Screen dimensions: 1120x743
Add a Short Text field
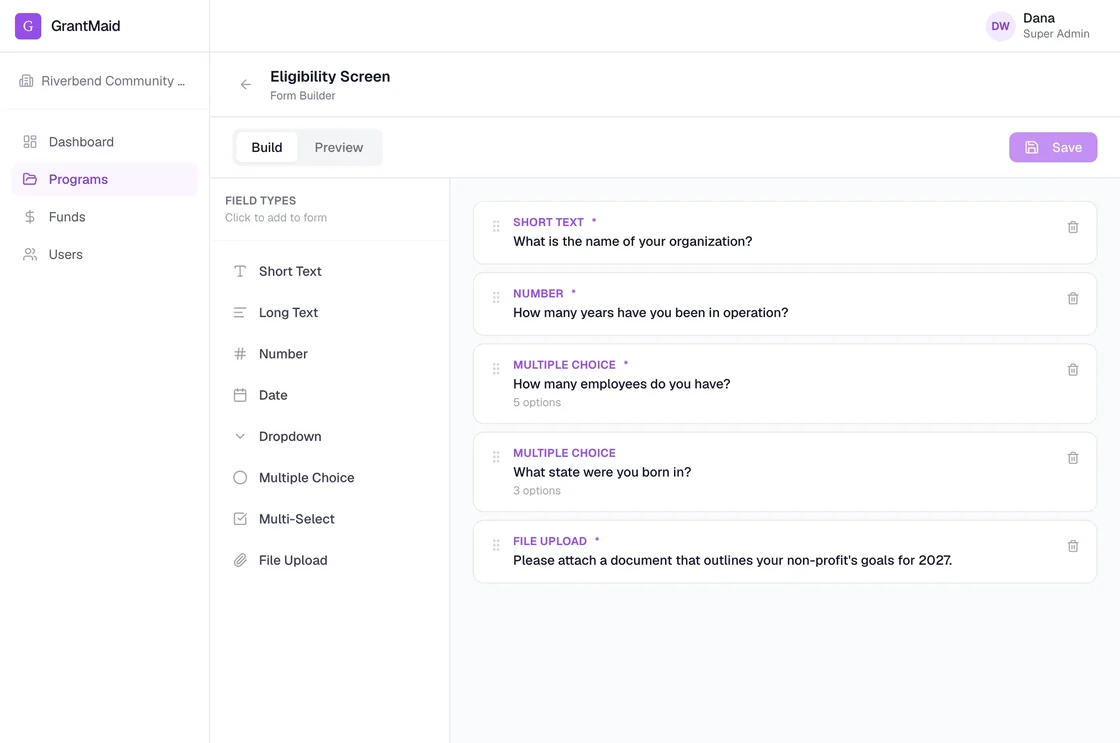click(330, 271)
